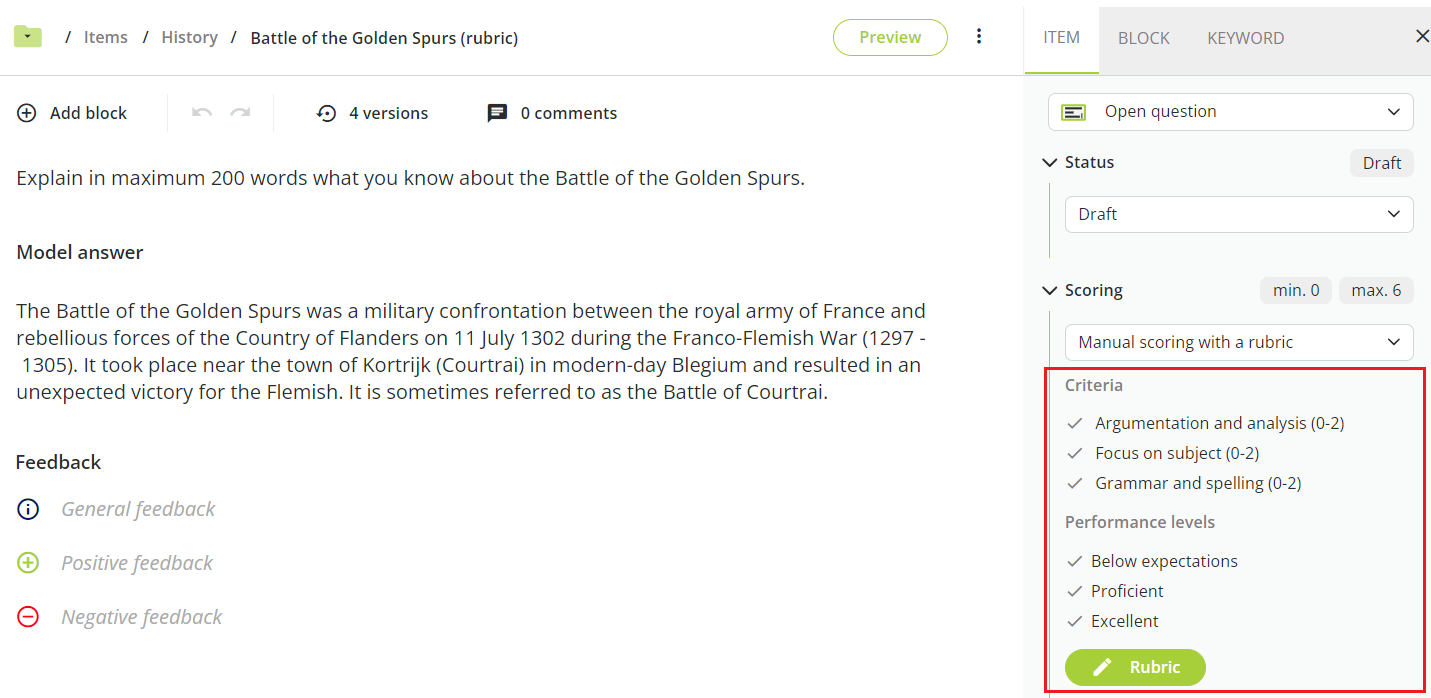The height and width of the screenshot is (698, 1431).
Task: Click the Add block plus icon
Action: pos(27,113)
